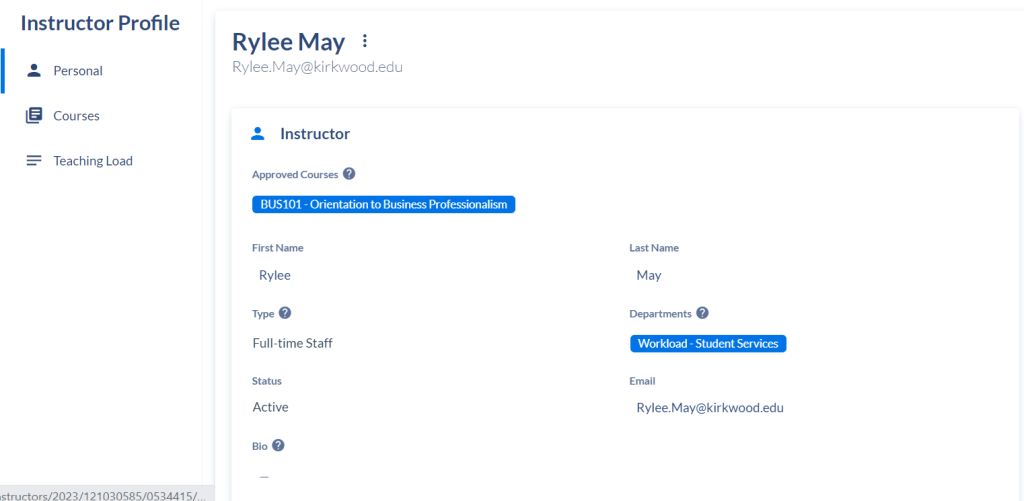The width and height of the screenshot is (1024, 501).
Task: Click the BUS101 Orientation course tag
Action: 383,205
